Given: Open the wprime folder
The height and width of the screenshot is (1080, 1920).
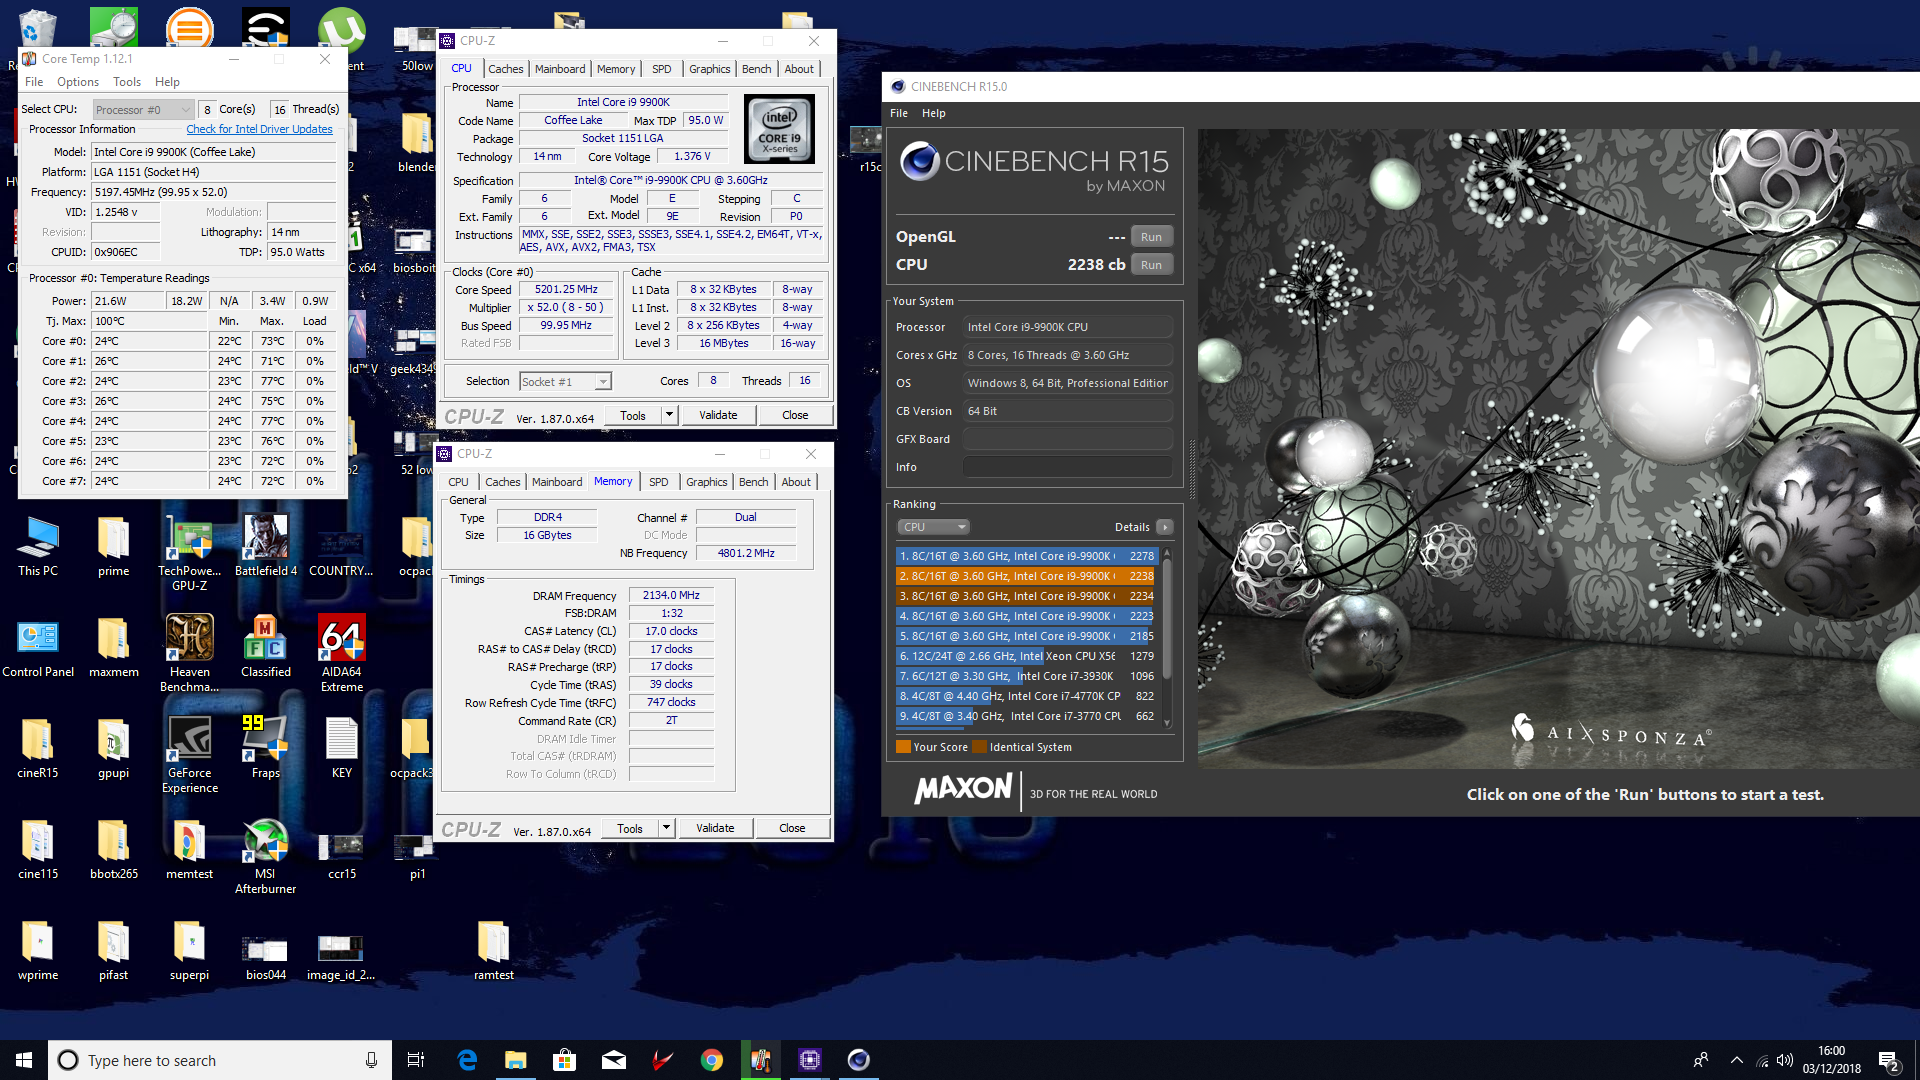Looking at the screenshot, I should tap(38, 951).
